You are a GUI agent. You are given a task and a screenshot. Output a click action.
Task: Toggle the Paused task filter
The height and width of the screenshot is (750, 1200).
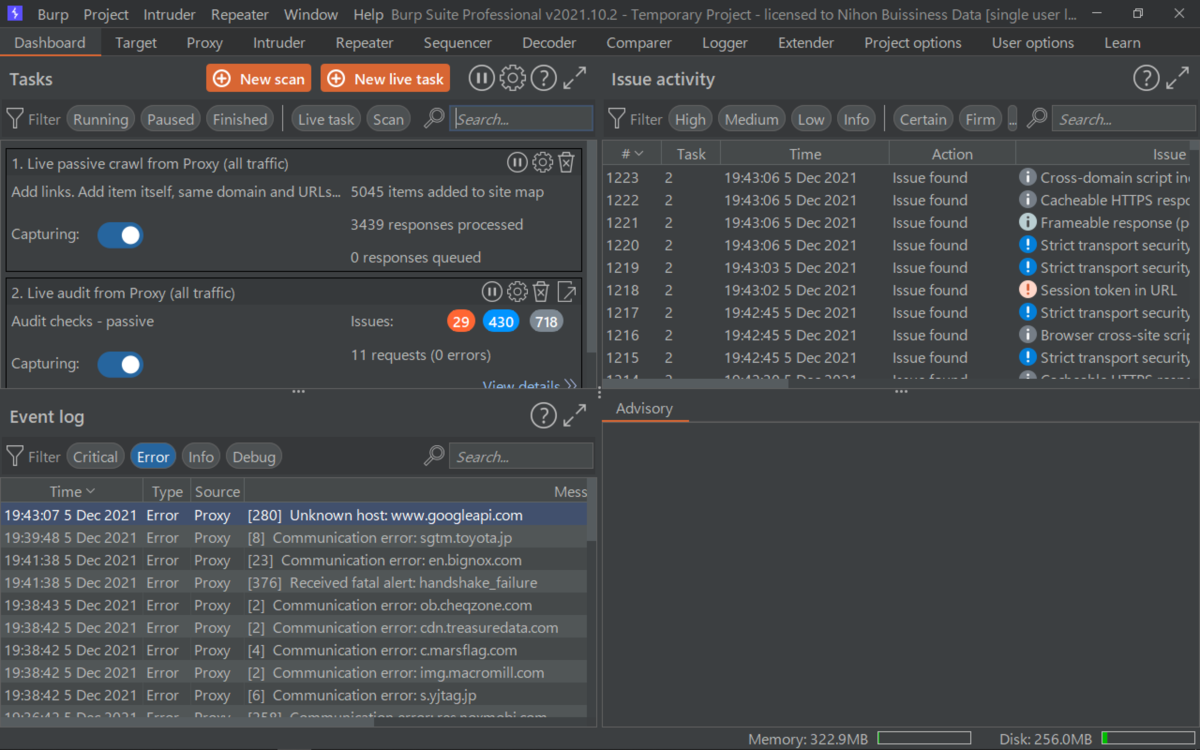pos(170,119)
